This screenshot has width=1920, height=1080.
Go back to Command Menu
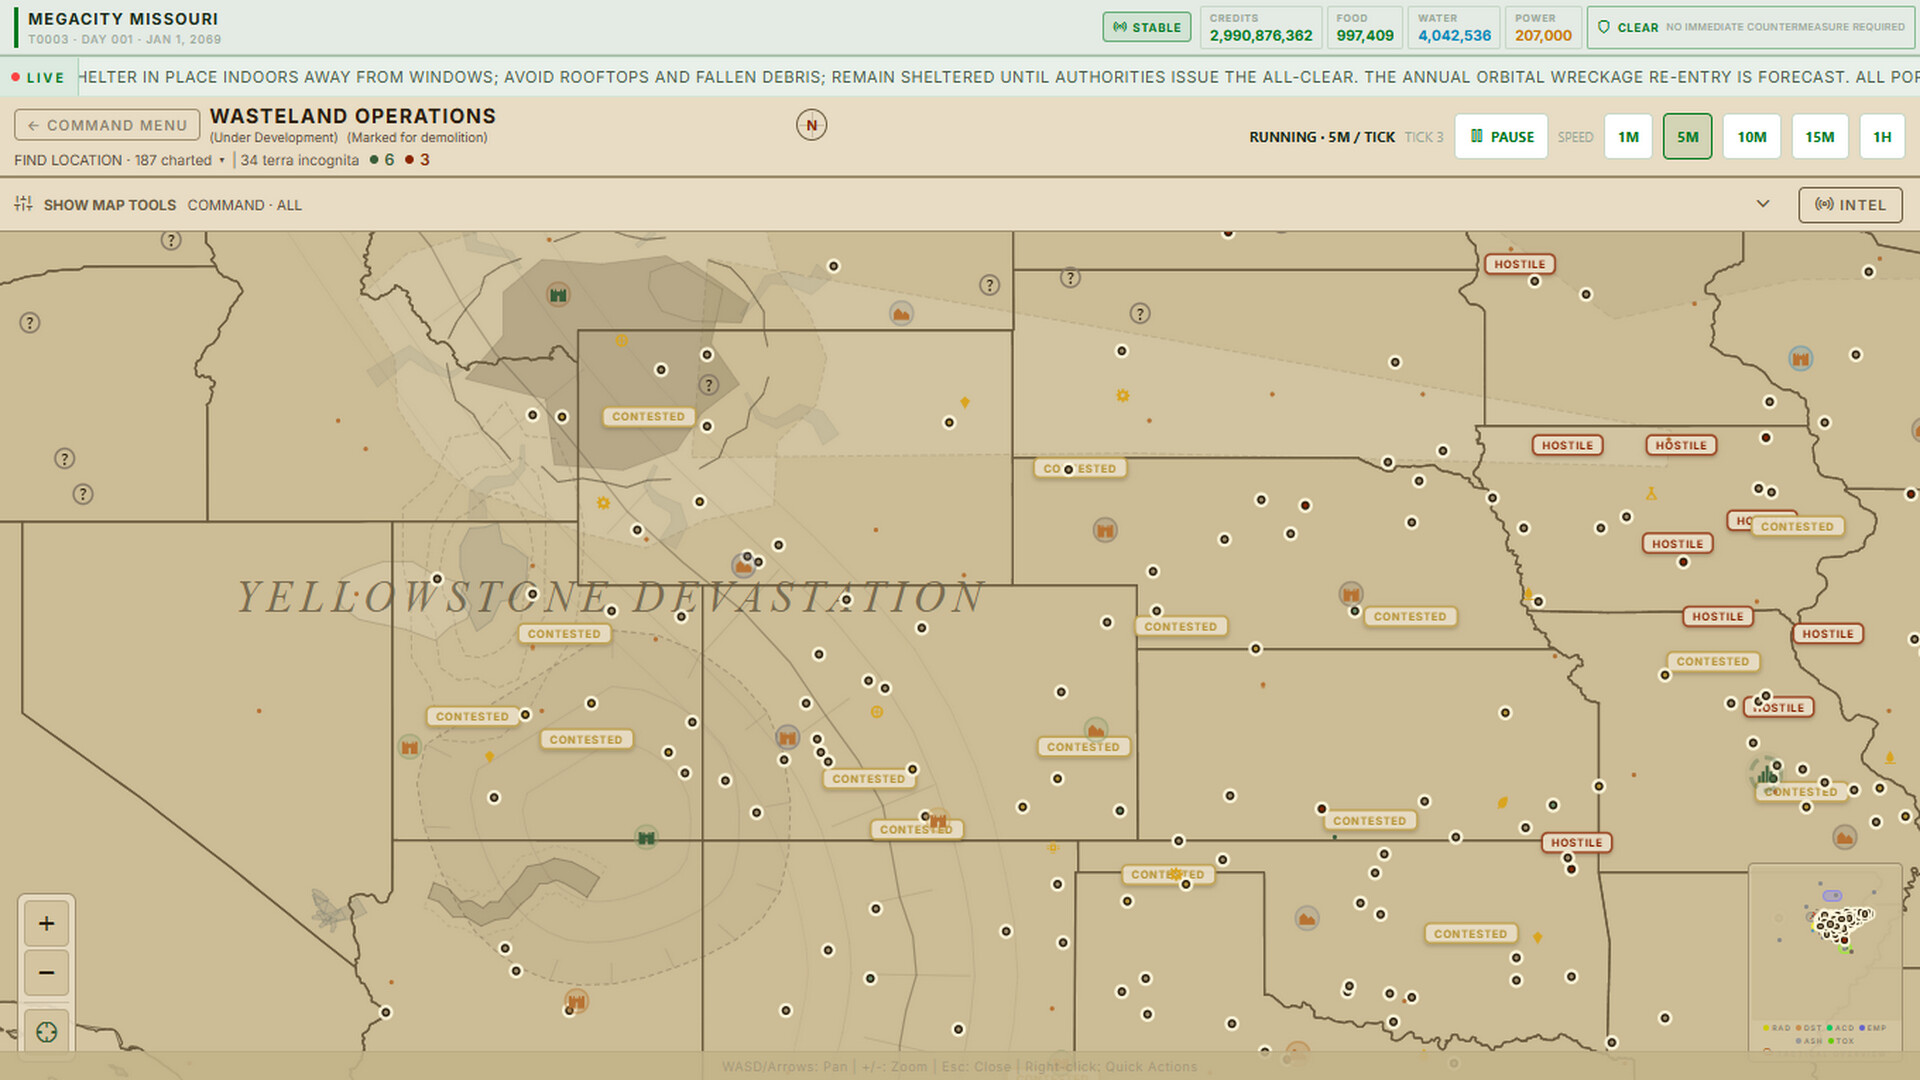click(x=107, y=125)
